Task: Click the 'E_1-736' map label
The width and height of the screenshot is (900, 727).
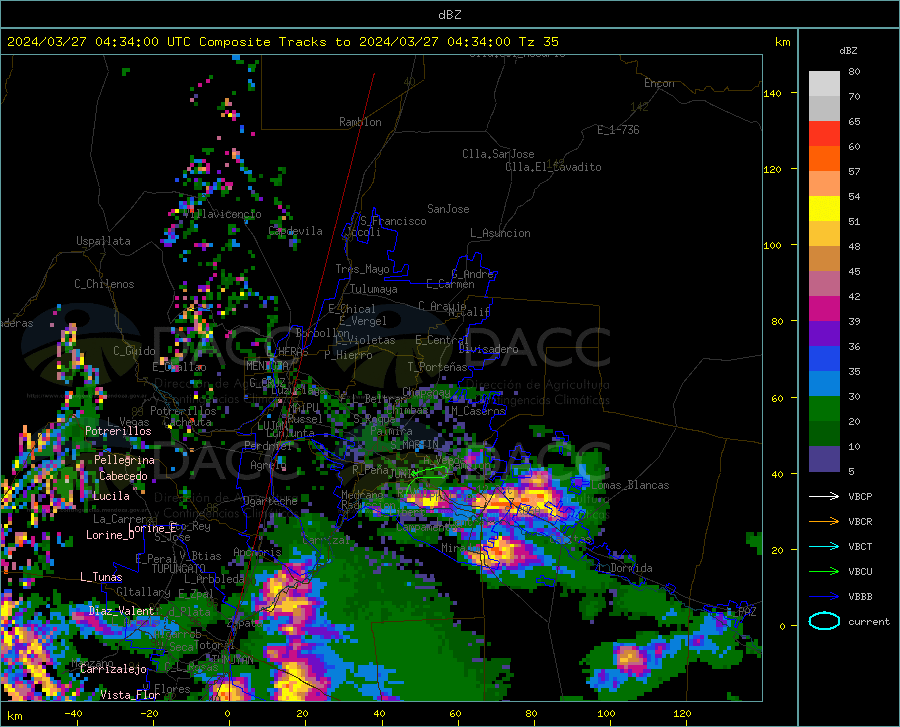Action: tap(618, 130)
